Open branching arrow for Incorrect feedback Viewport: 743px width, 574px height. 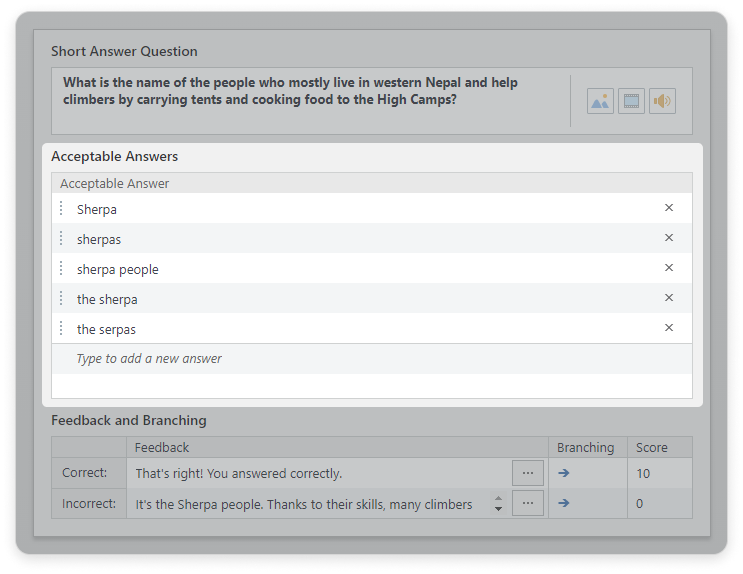tap(563, 503)
